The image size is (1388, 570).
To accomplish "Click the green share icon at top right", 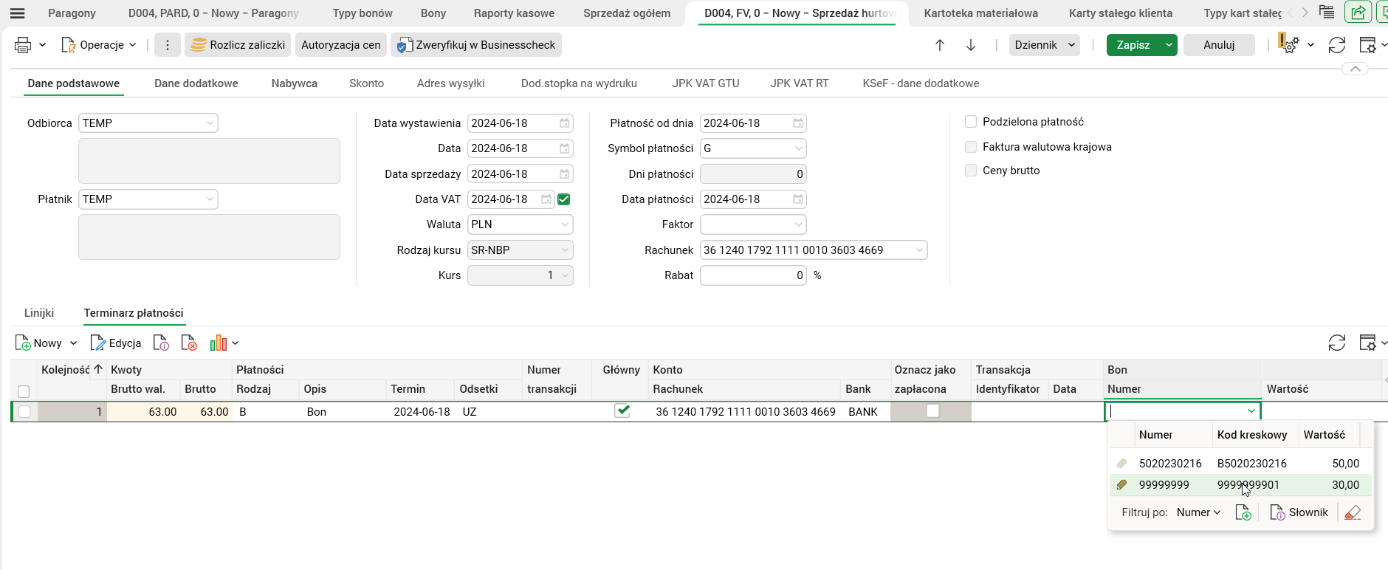I will point(1358,12).
